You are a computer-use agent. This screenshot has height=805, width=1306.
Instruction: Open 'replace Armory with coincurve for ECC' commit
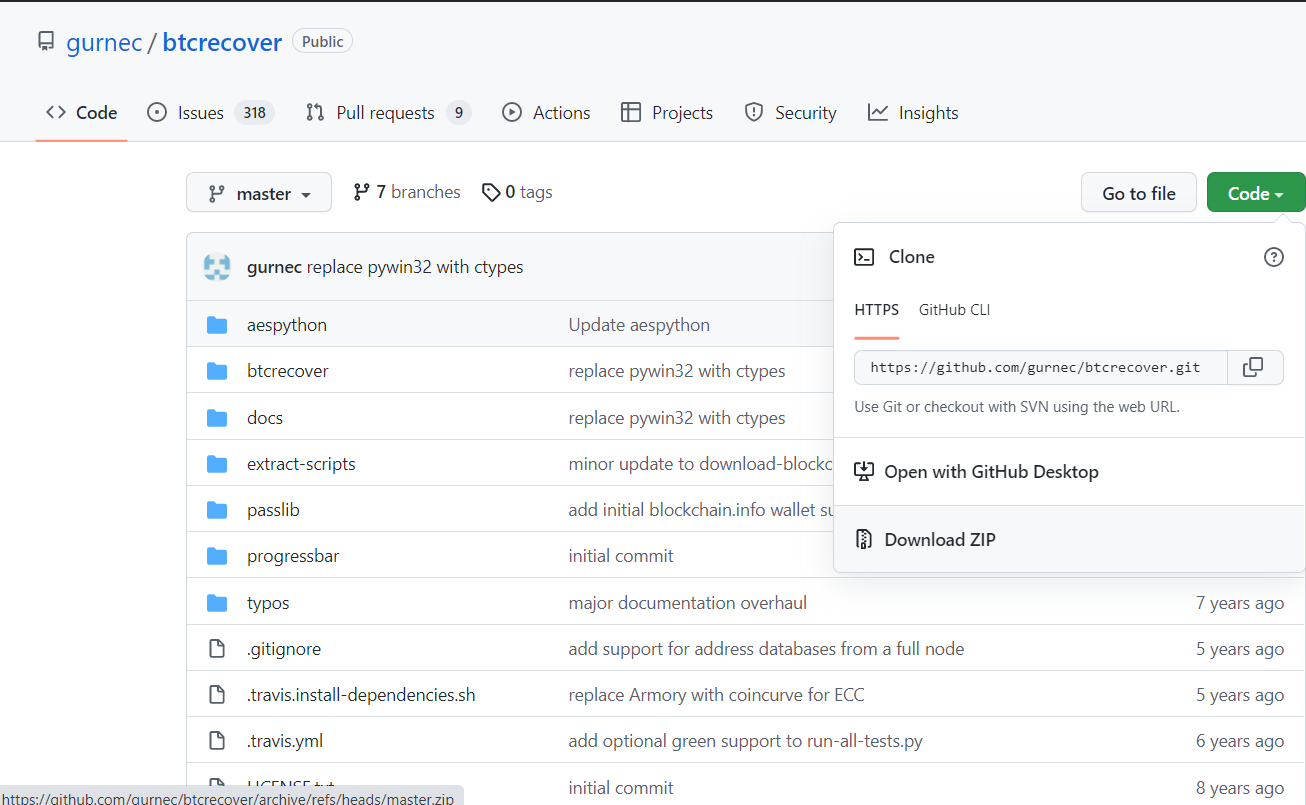point(716,695)
